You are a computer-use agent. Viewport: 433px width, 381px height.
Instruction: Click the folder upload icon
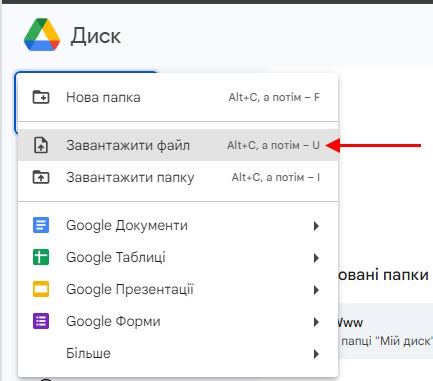point(41,177)
